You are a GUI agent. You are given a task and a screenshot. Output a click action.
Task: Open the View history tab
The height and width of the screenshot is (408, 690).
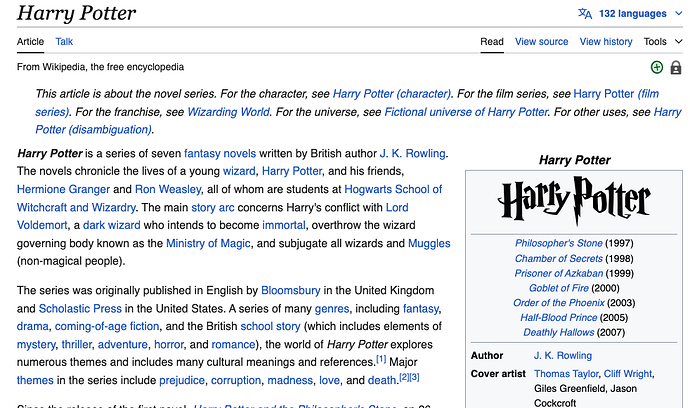[x=606, y=41]
